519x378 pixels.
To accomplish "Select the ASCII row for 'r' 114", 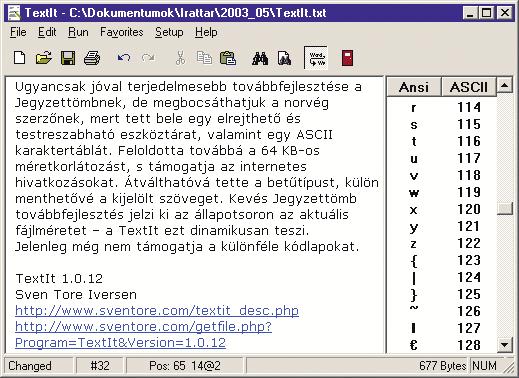I will coord(442,107).
